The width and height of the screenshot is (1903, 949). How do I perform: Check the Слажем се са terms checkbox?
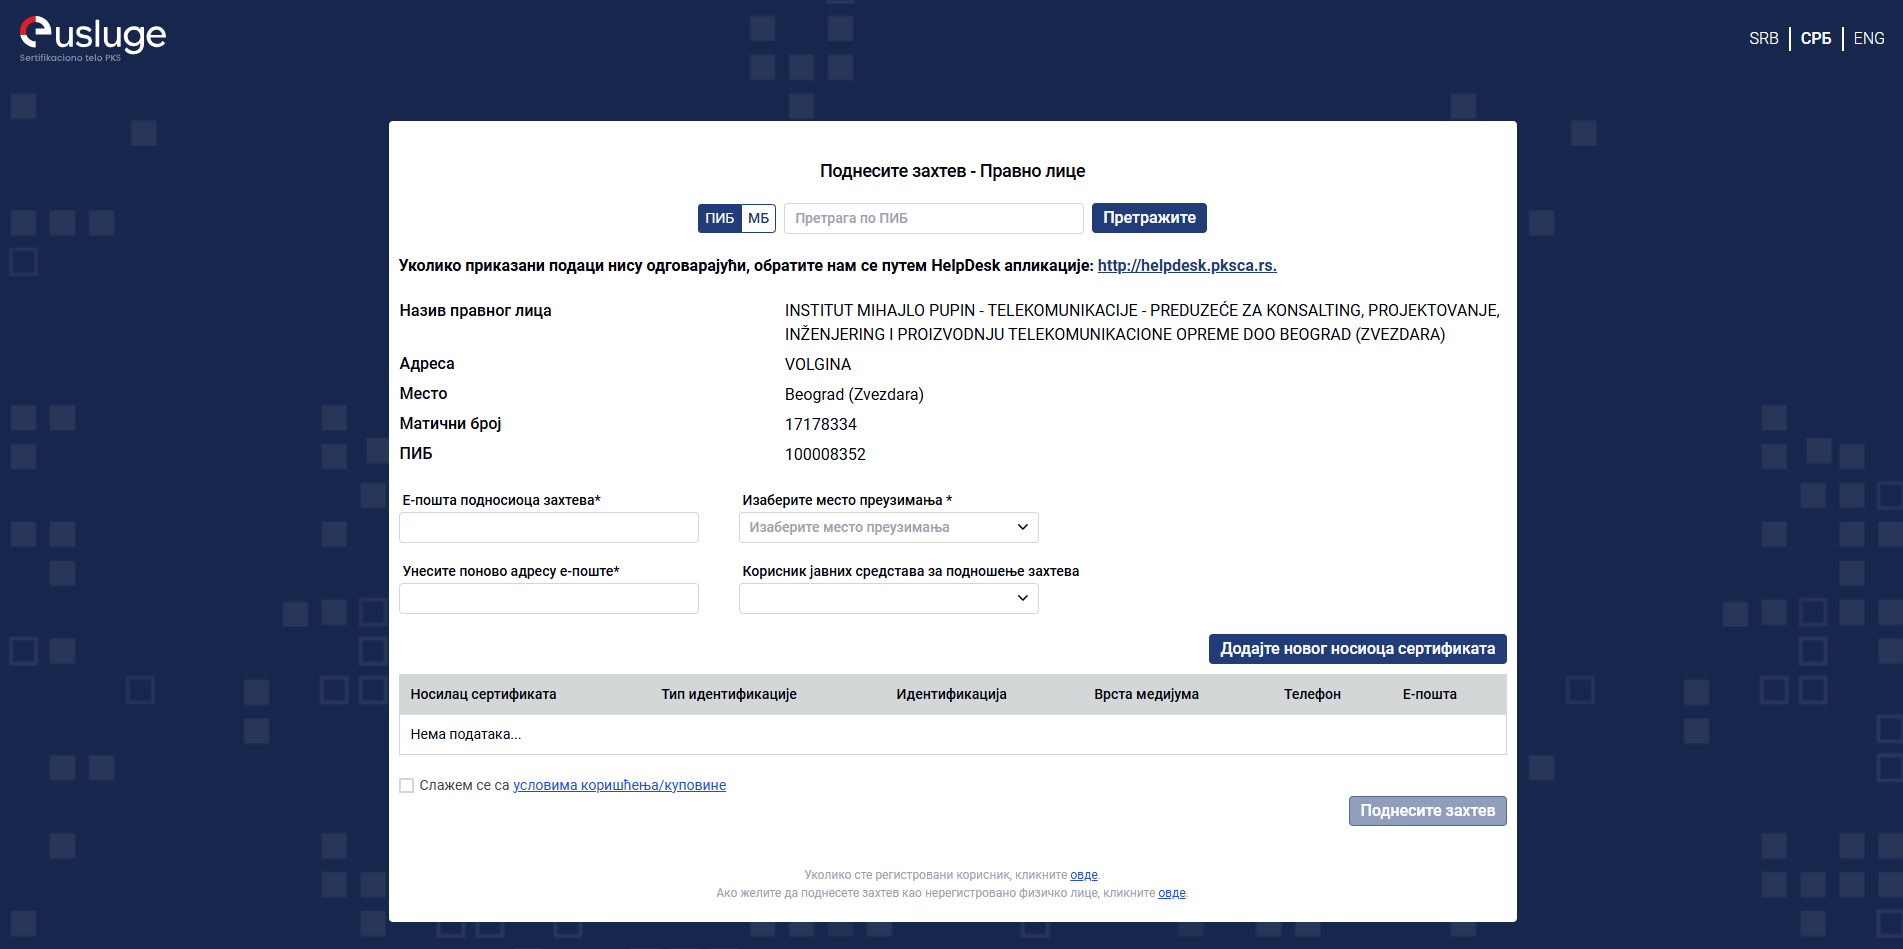[406, 786]
